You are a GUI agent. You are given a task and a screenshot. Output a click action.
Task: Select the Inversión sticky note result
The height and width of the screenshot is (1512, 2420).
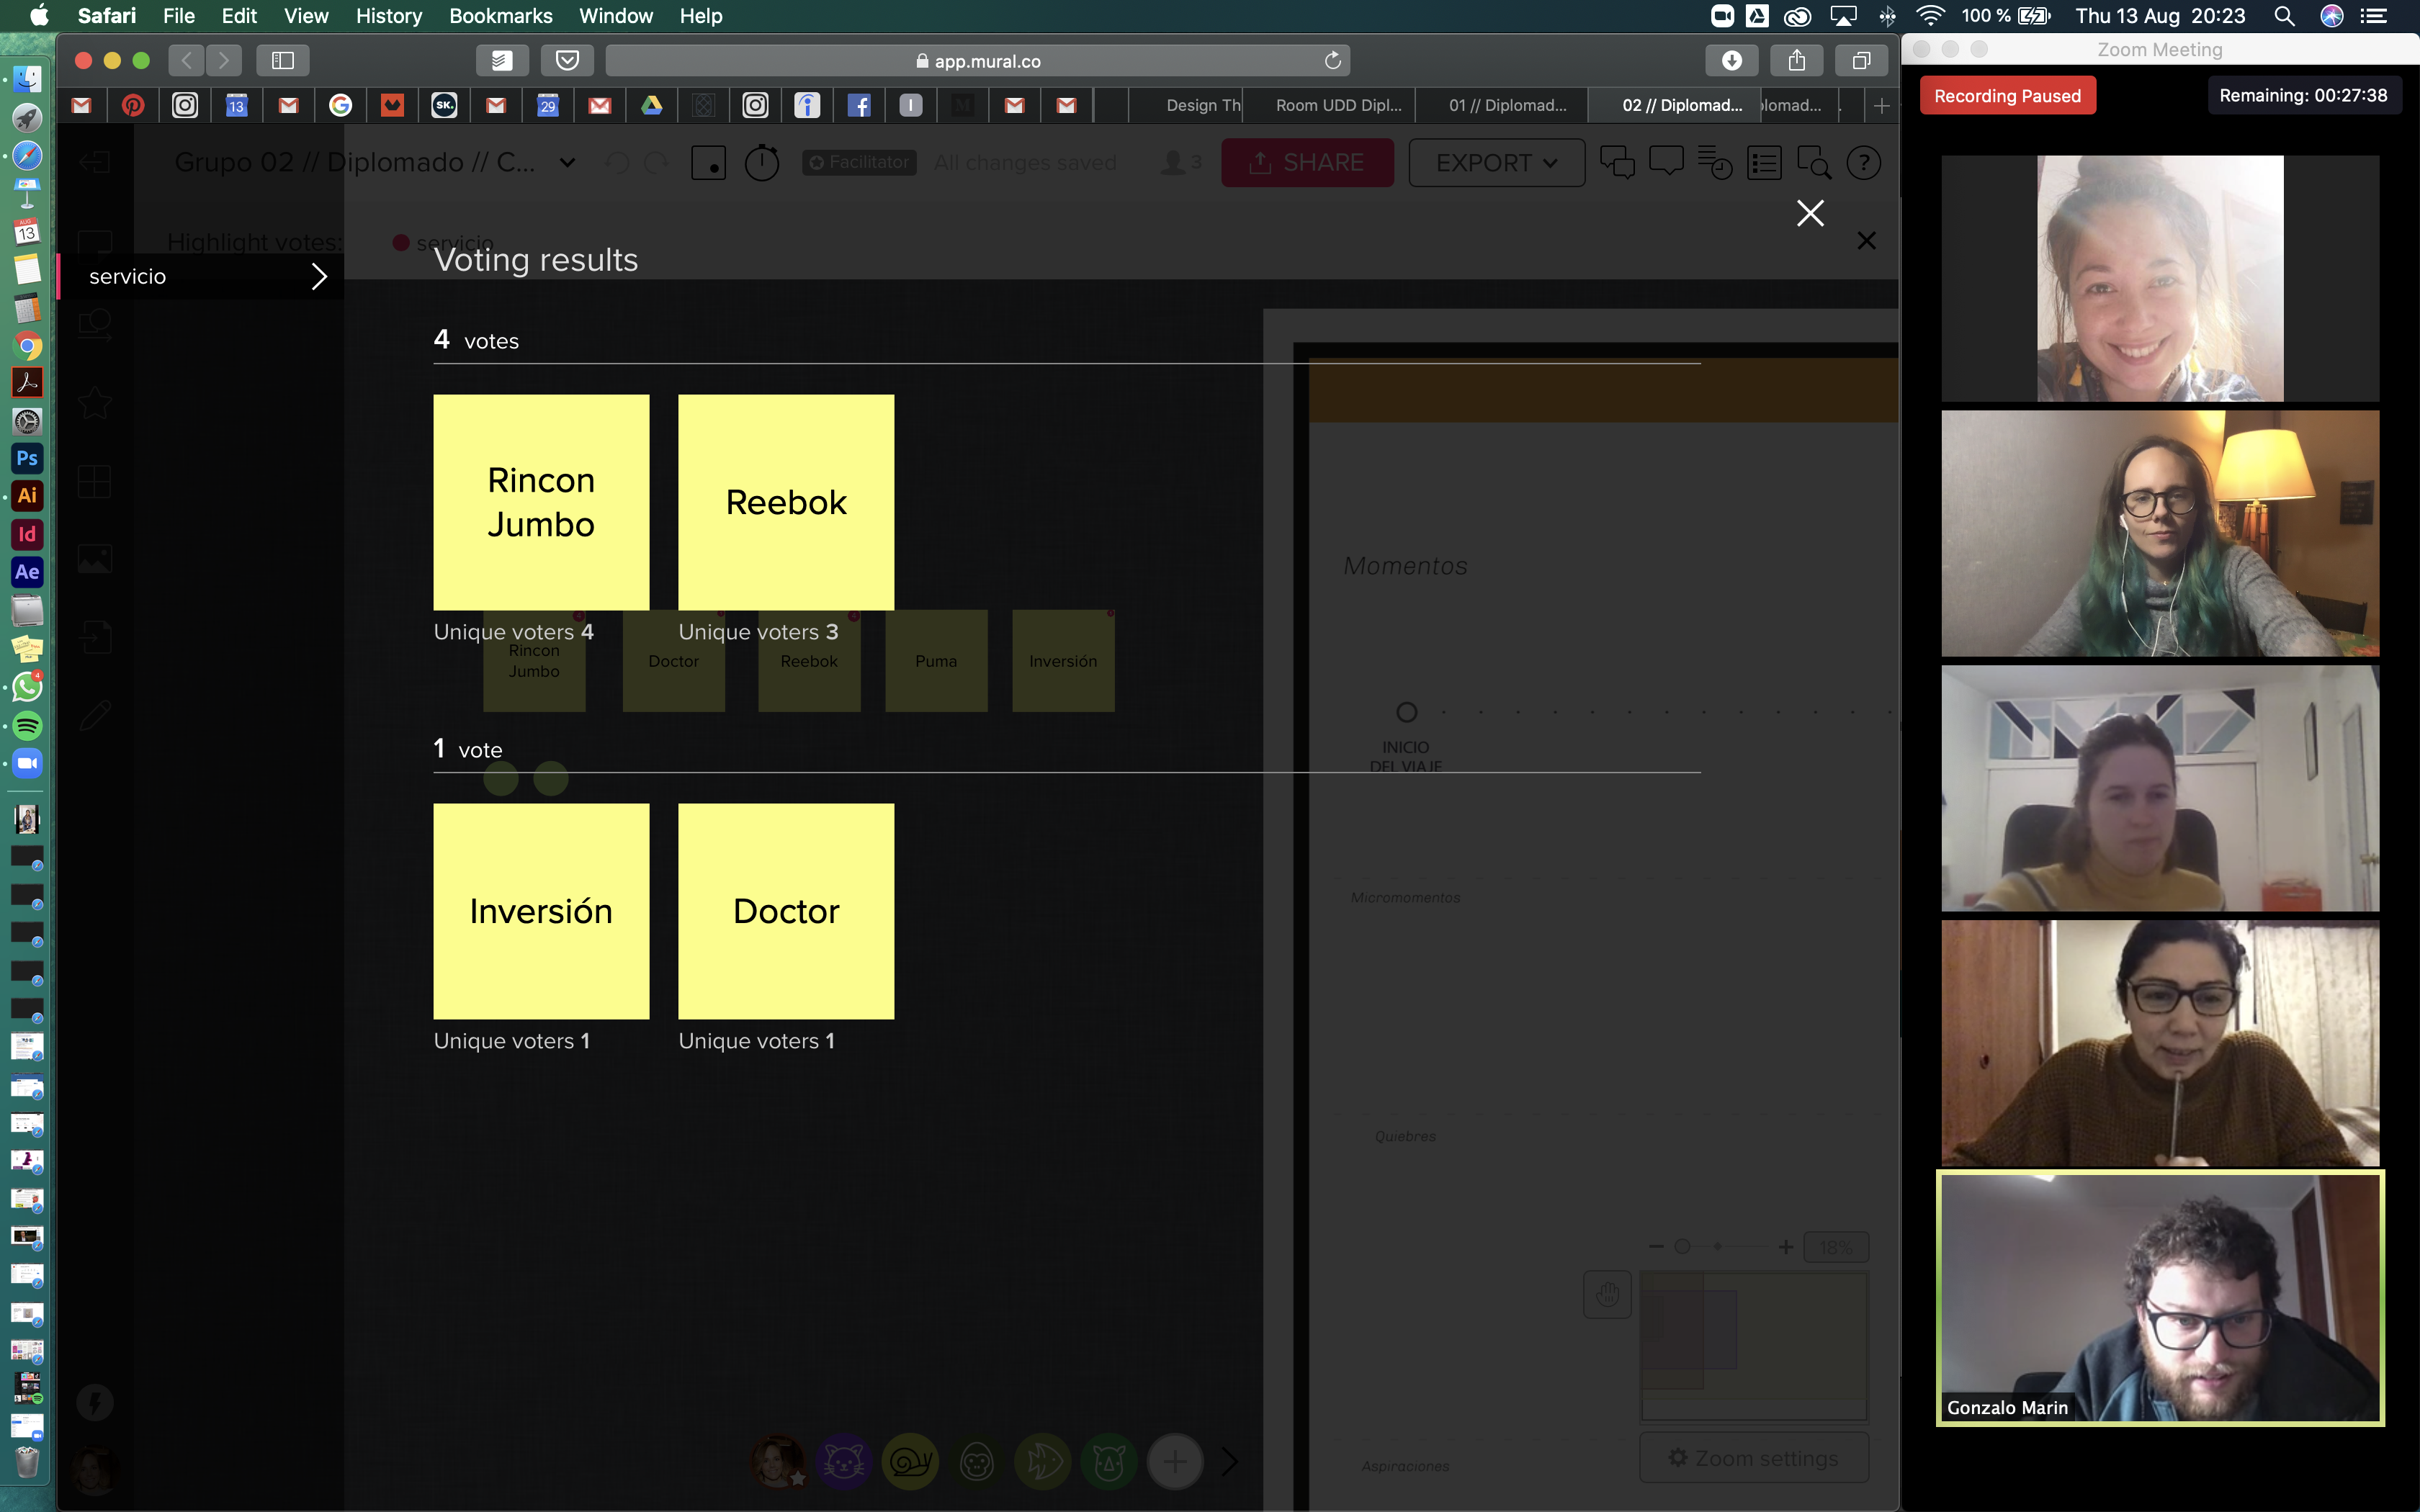pyautogui.click(x=541, y=911)
